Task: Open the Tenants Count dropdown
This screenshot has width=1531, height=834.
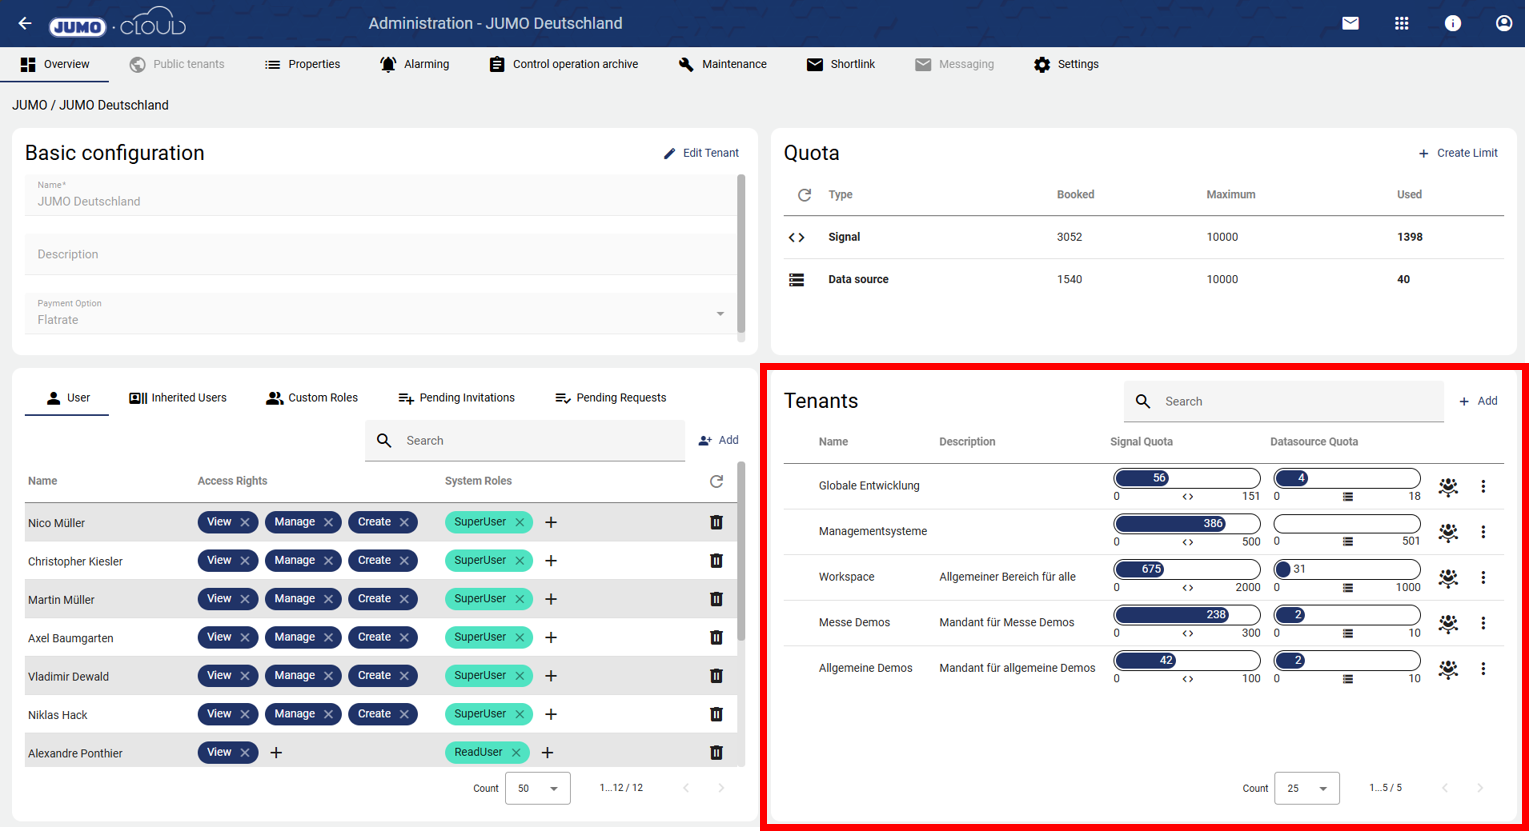Action: pyautogui.click(x=1306, y=788)
